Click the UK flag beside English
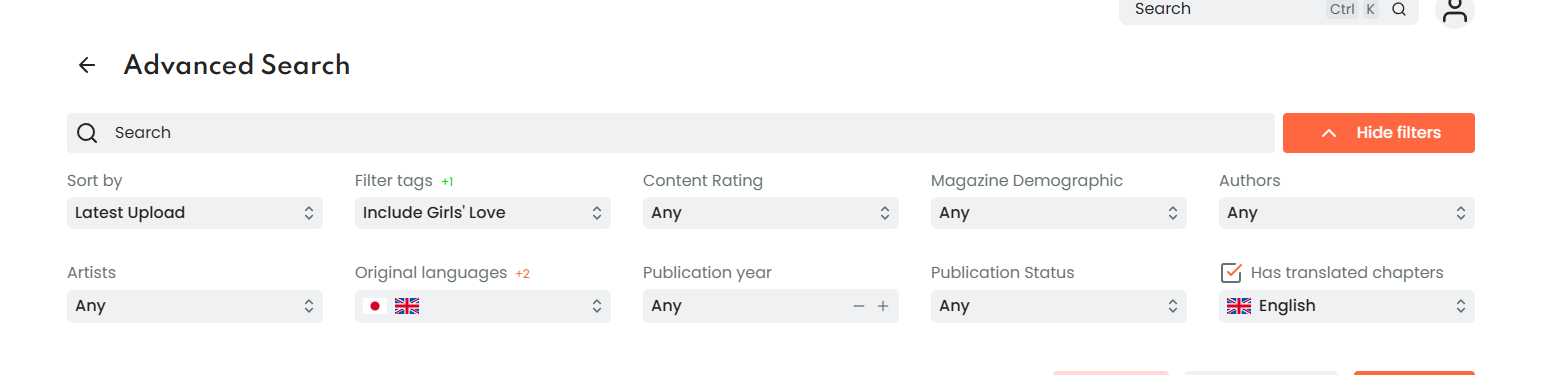Screen dimensions: 1549x375 (1239, 306)
